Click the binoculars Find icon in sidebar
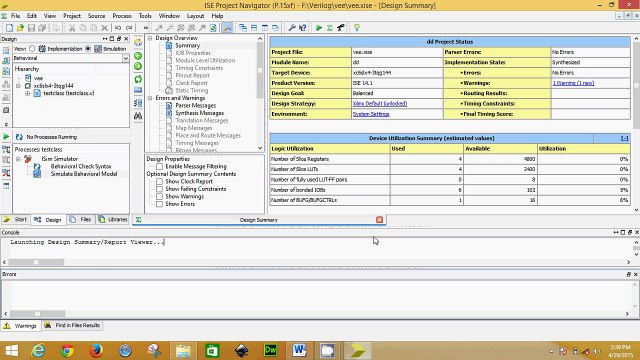The height and width of the screenshot is (360, 640). point(138,116)
